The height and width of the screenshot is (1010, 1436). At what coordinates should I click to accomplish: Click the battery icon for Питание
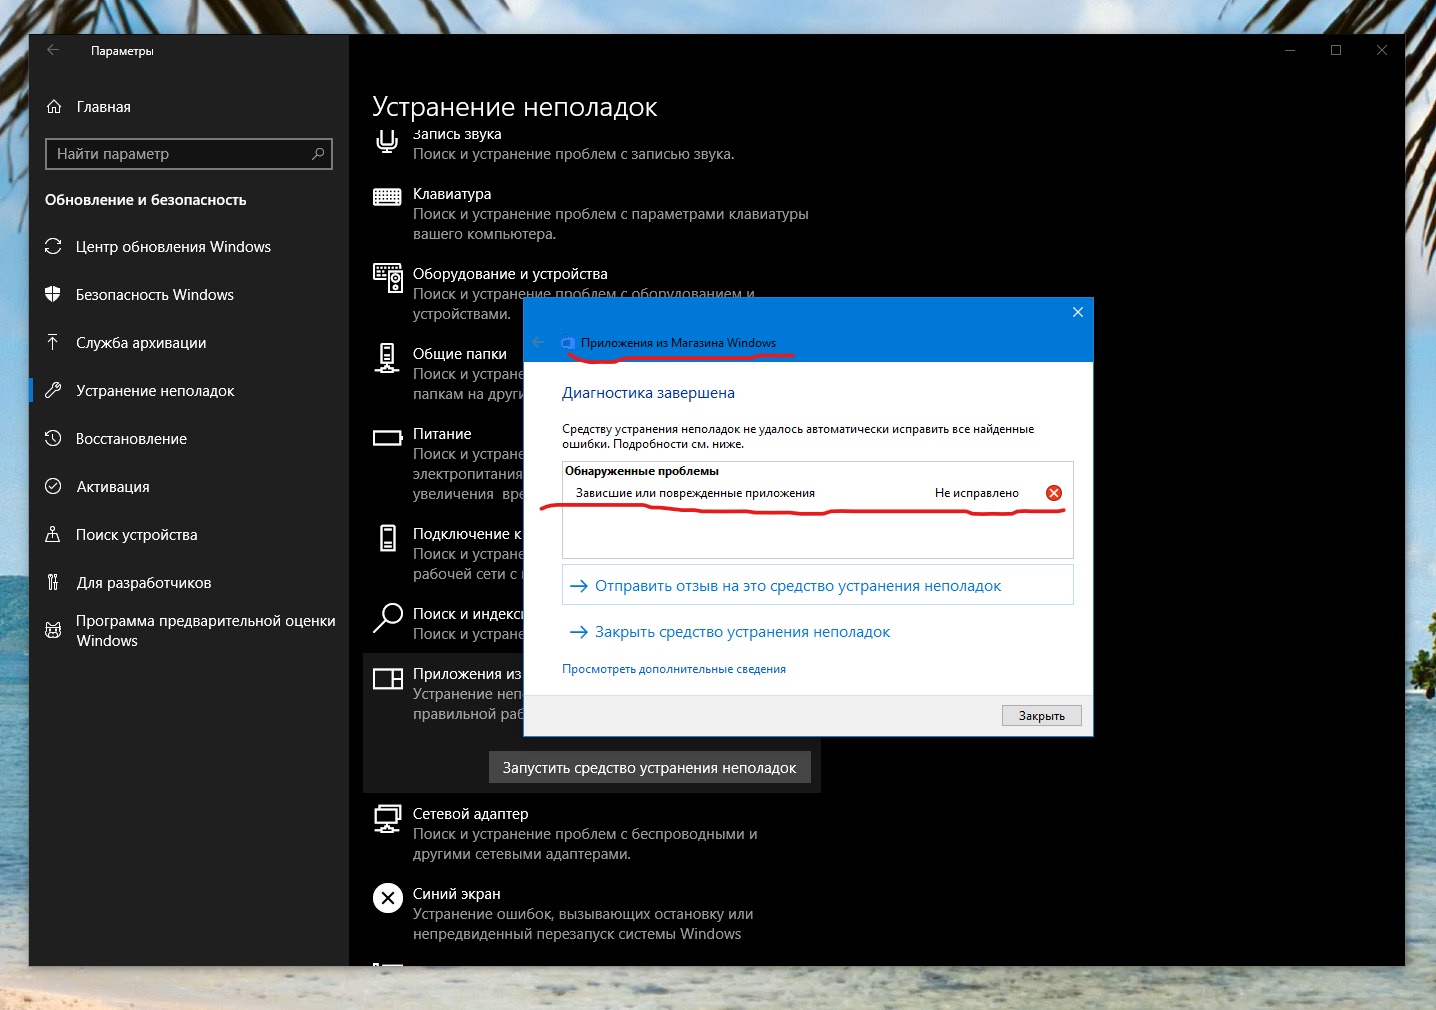click(387, 438)
